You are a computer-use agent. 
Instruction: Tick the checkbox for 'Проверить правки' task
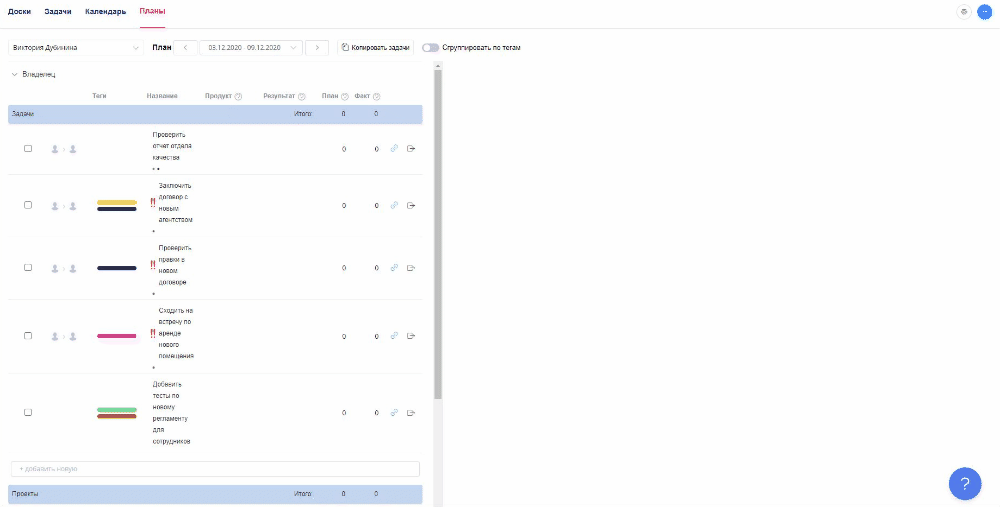coord(28,268)
